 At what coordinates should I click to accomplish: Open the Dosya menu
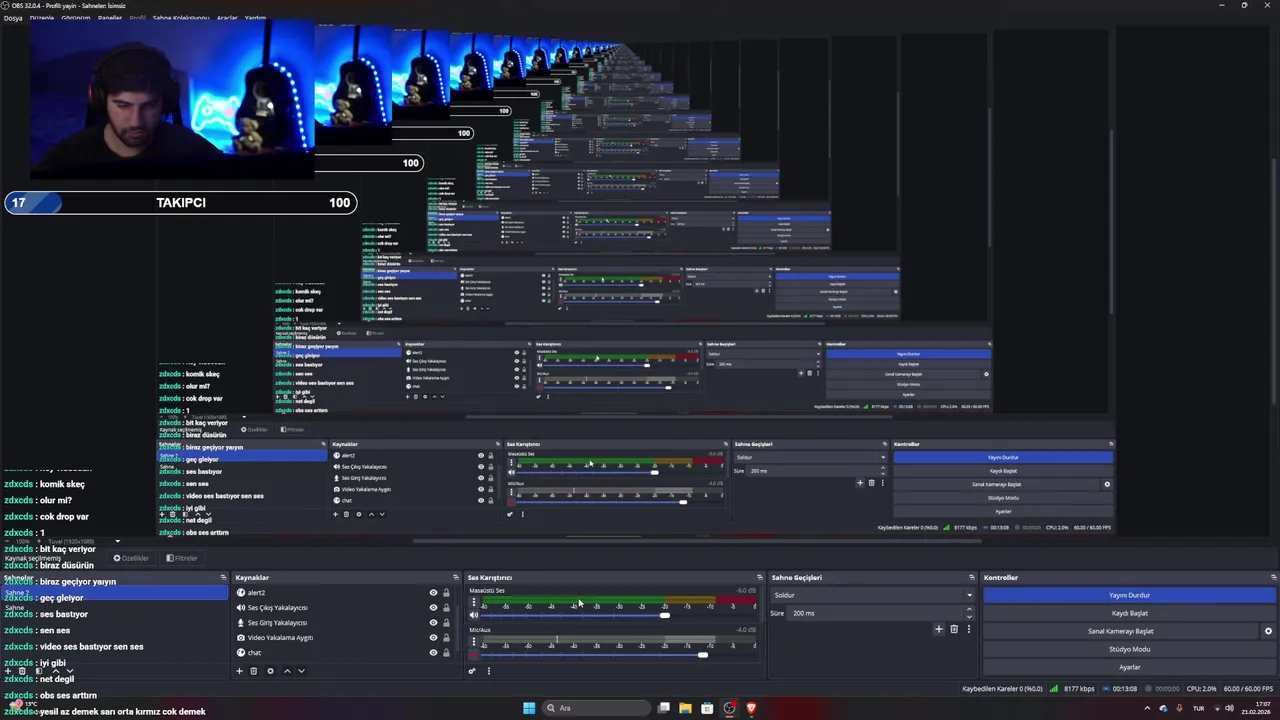[x=13, y=18]
